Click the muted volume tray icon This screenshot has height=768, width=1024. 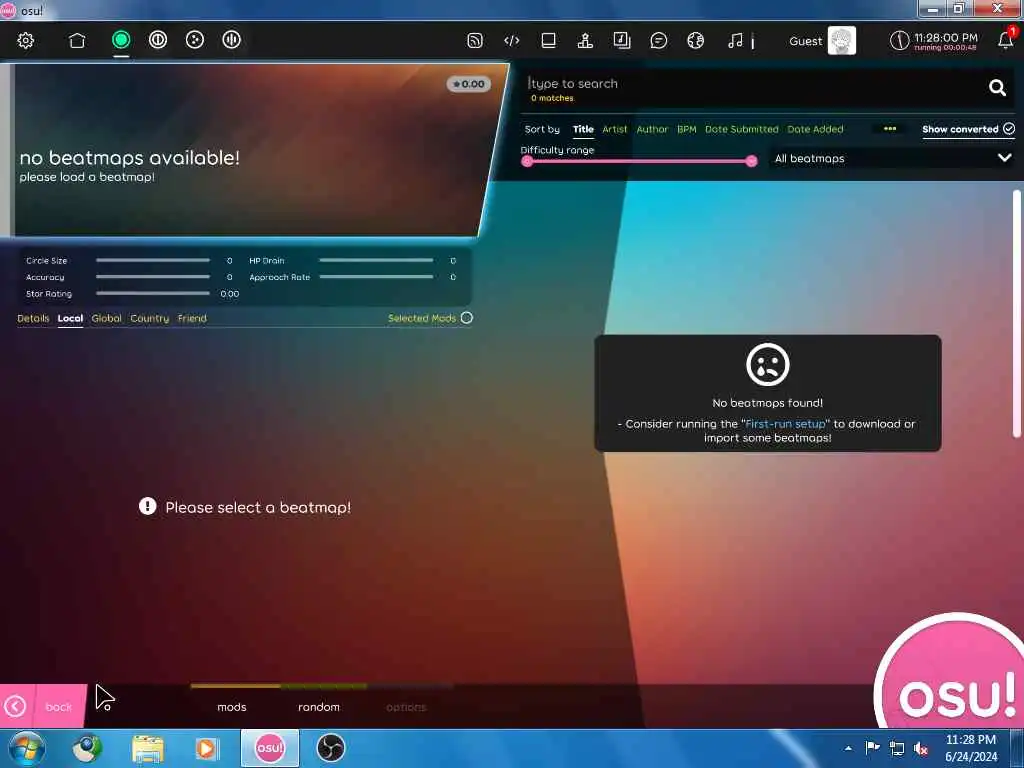tap(921, 748)
